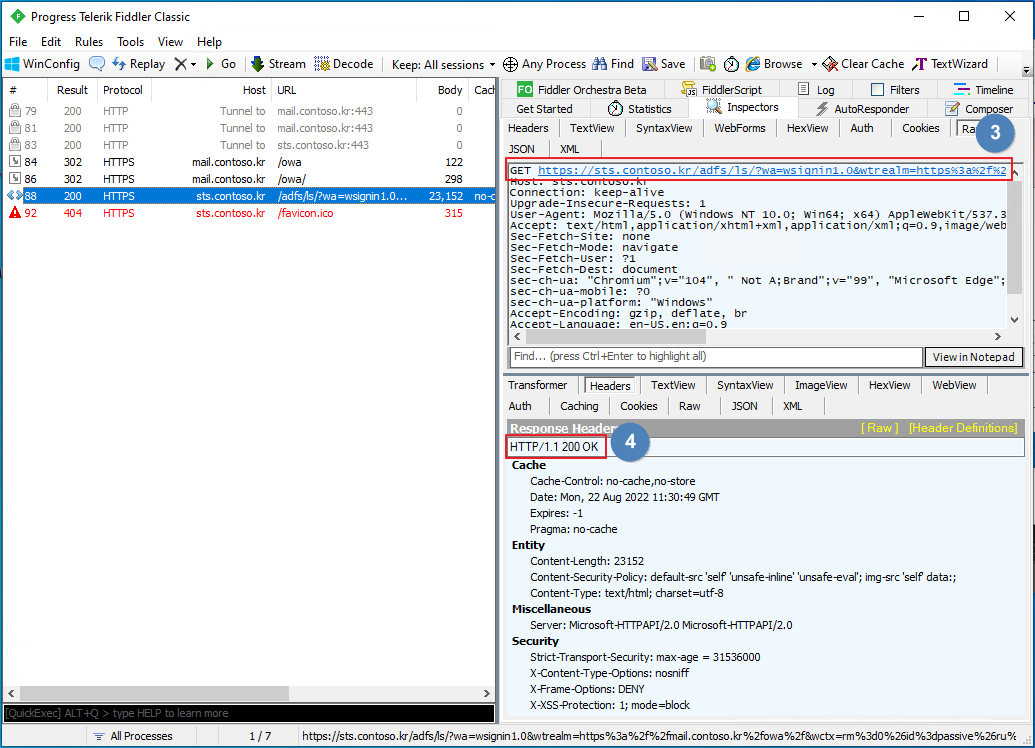Click the sts.contoso.kr request URL link
Screen dimensions: 1035x748
click(x=772, y=170)
